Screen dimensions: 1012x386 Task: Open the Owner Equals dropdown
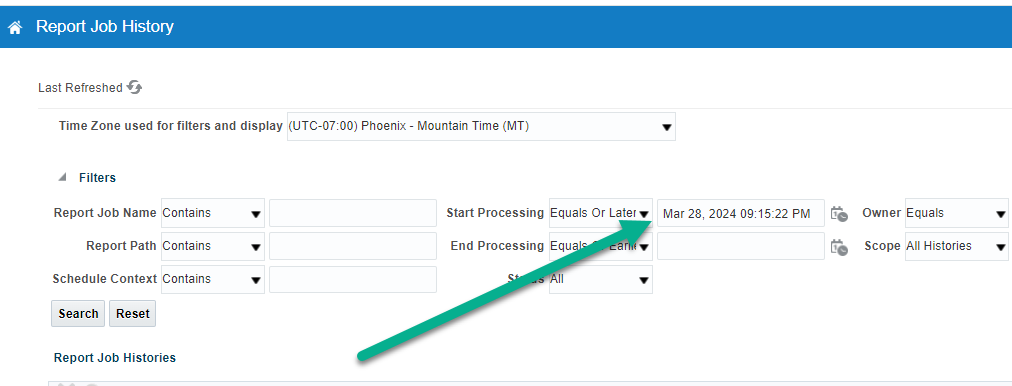pos(956,213)
